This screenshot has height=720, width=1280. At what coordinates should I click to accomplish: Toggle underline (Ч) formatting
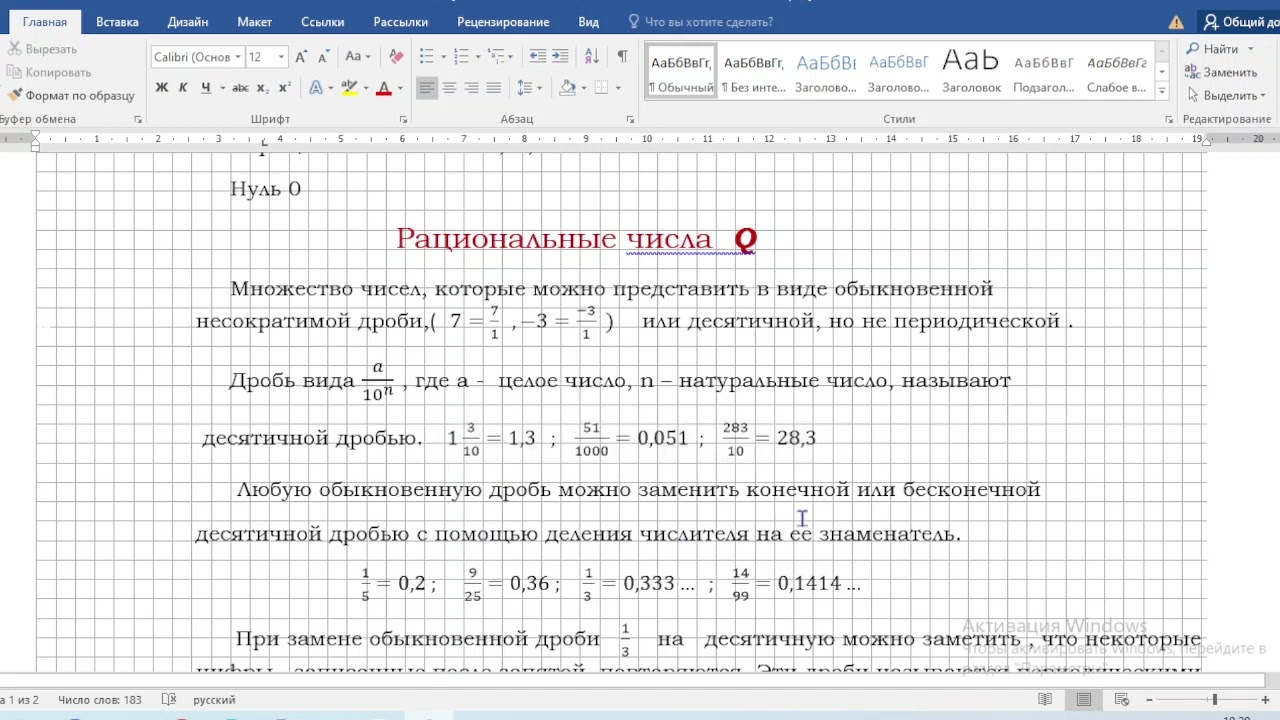coord(205,88)
